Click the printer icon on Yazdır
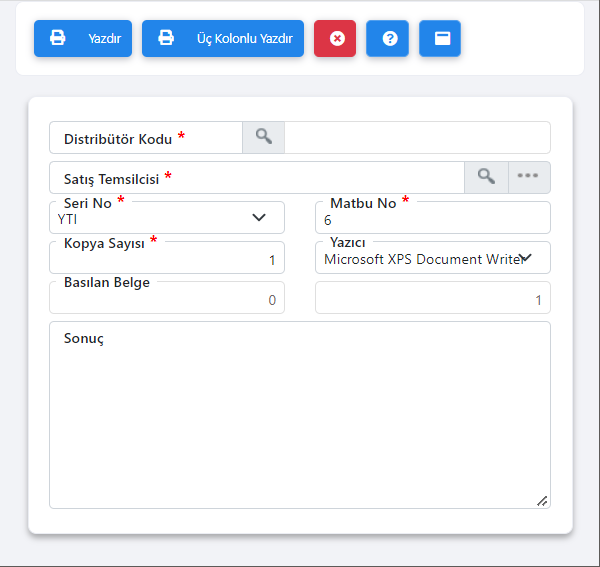600x567 pixels. [x=58, y=38]
